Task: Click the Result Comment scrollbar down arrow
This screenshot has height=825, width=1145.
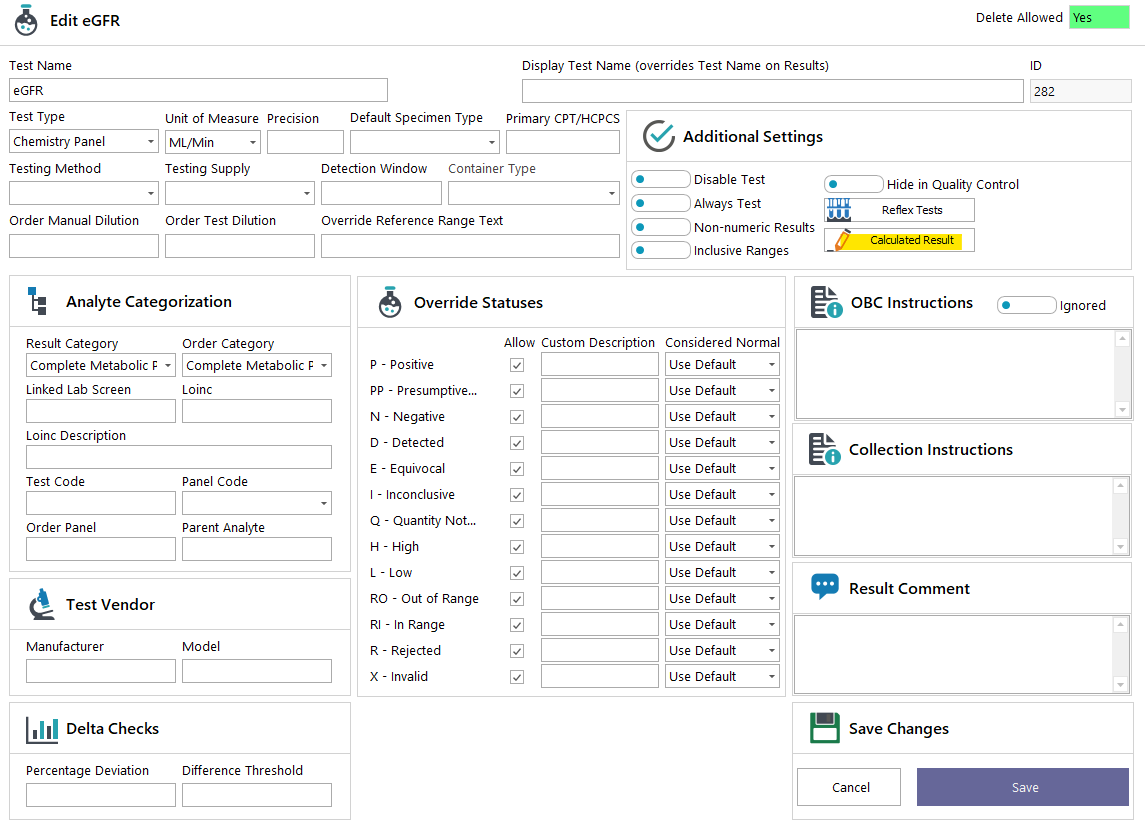Action: (x=1121, y=685)
